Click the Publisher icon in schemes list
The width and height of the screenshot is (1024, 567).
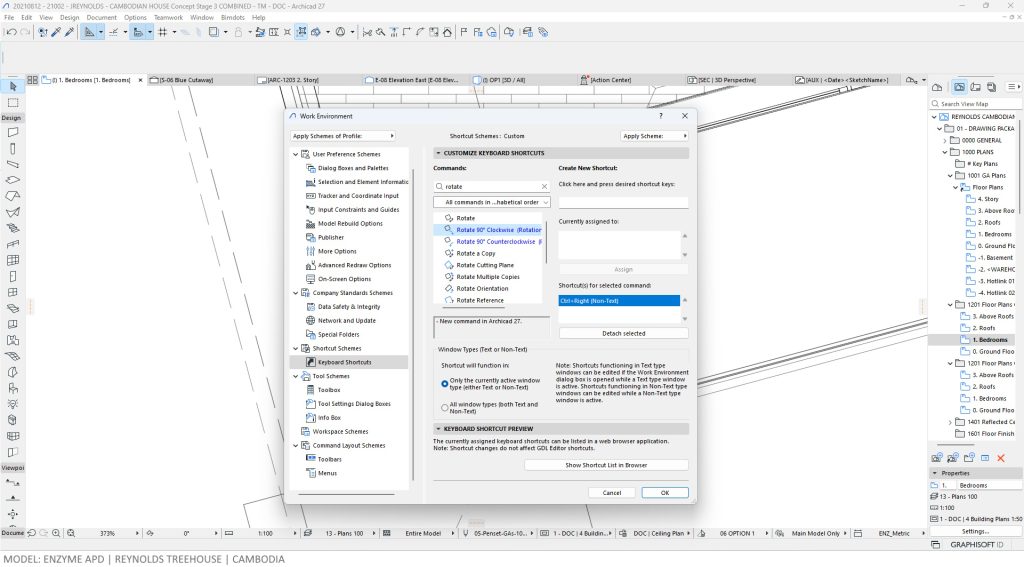311,238
